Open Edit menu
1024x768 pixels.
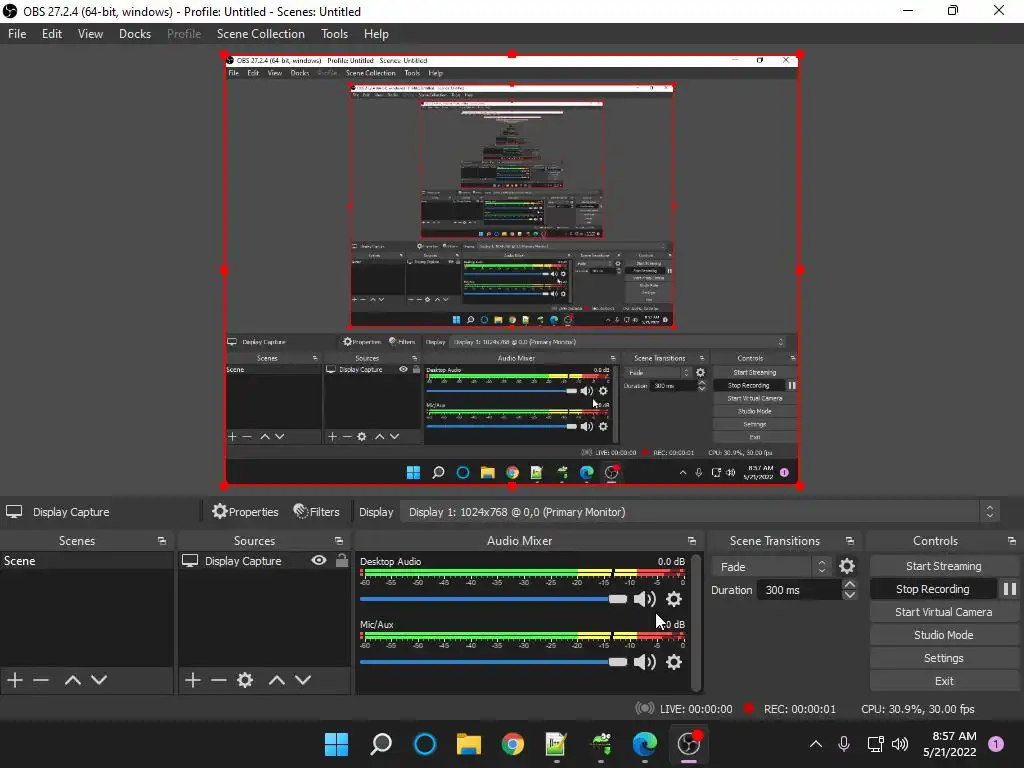[52, 34]
